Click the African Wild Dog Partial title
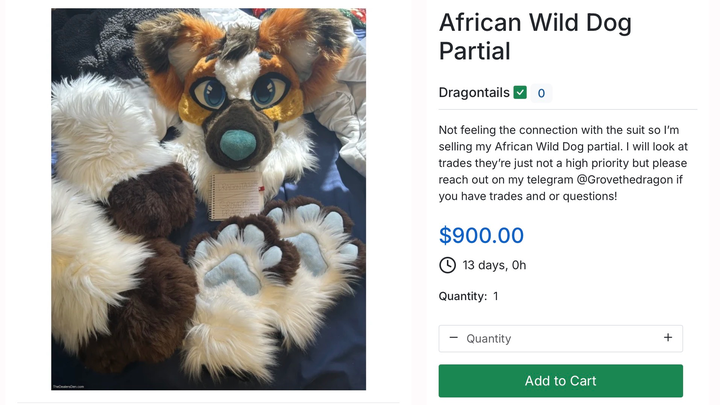This screenshot has width=720, height=405. click(535, 37)
